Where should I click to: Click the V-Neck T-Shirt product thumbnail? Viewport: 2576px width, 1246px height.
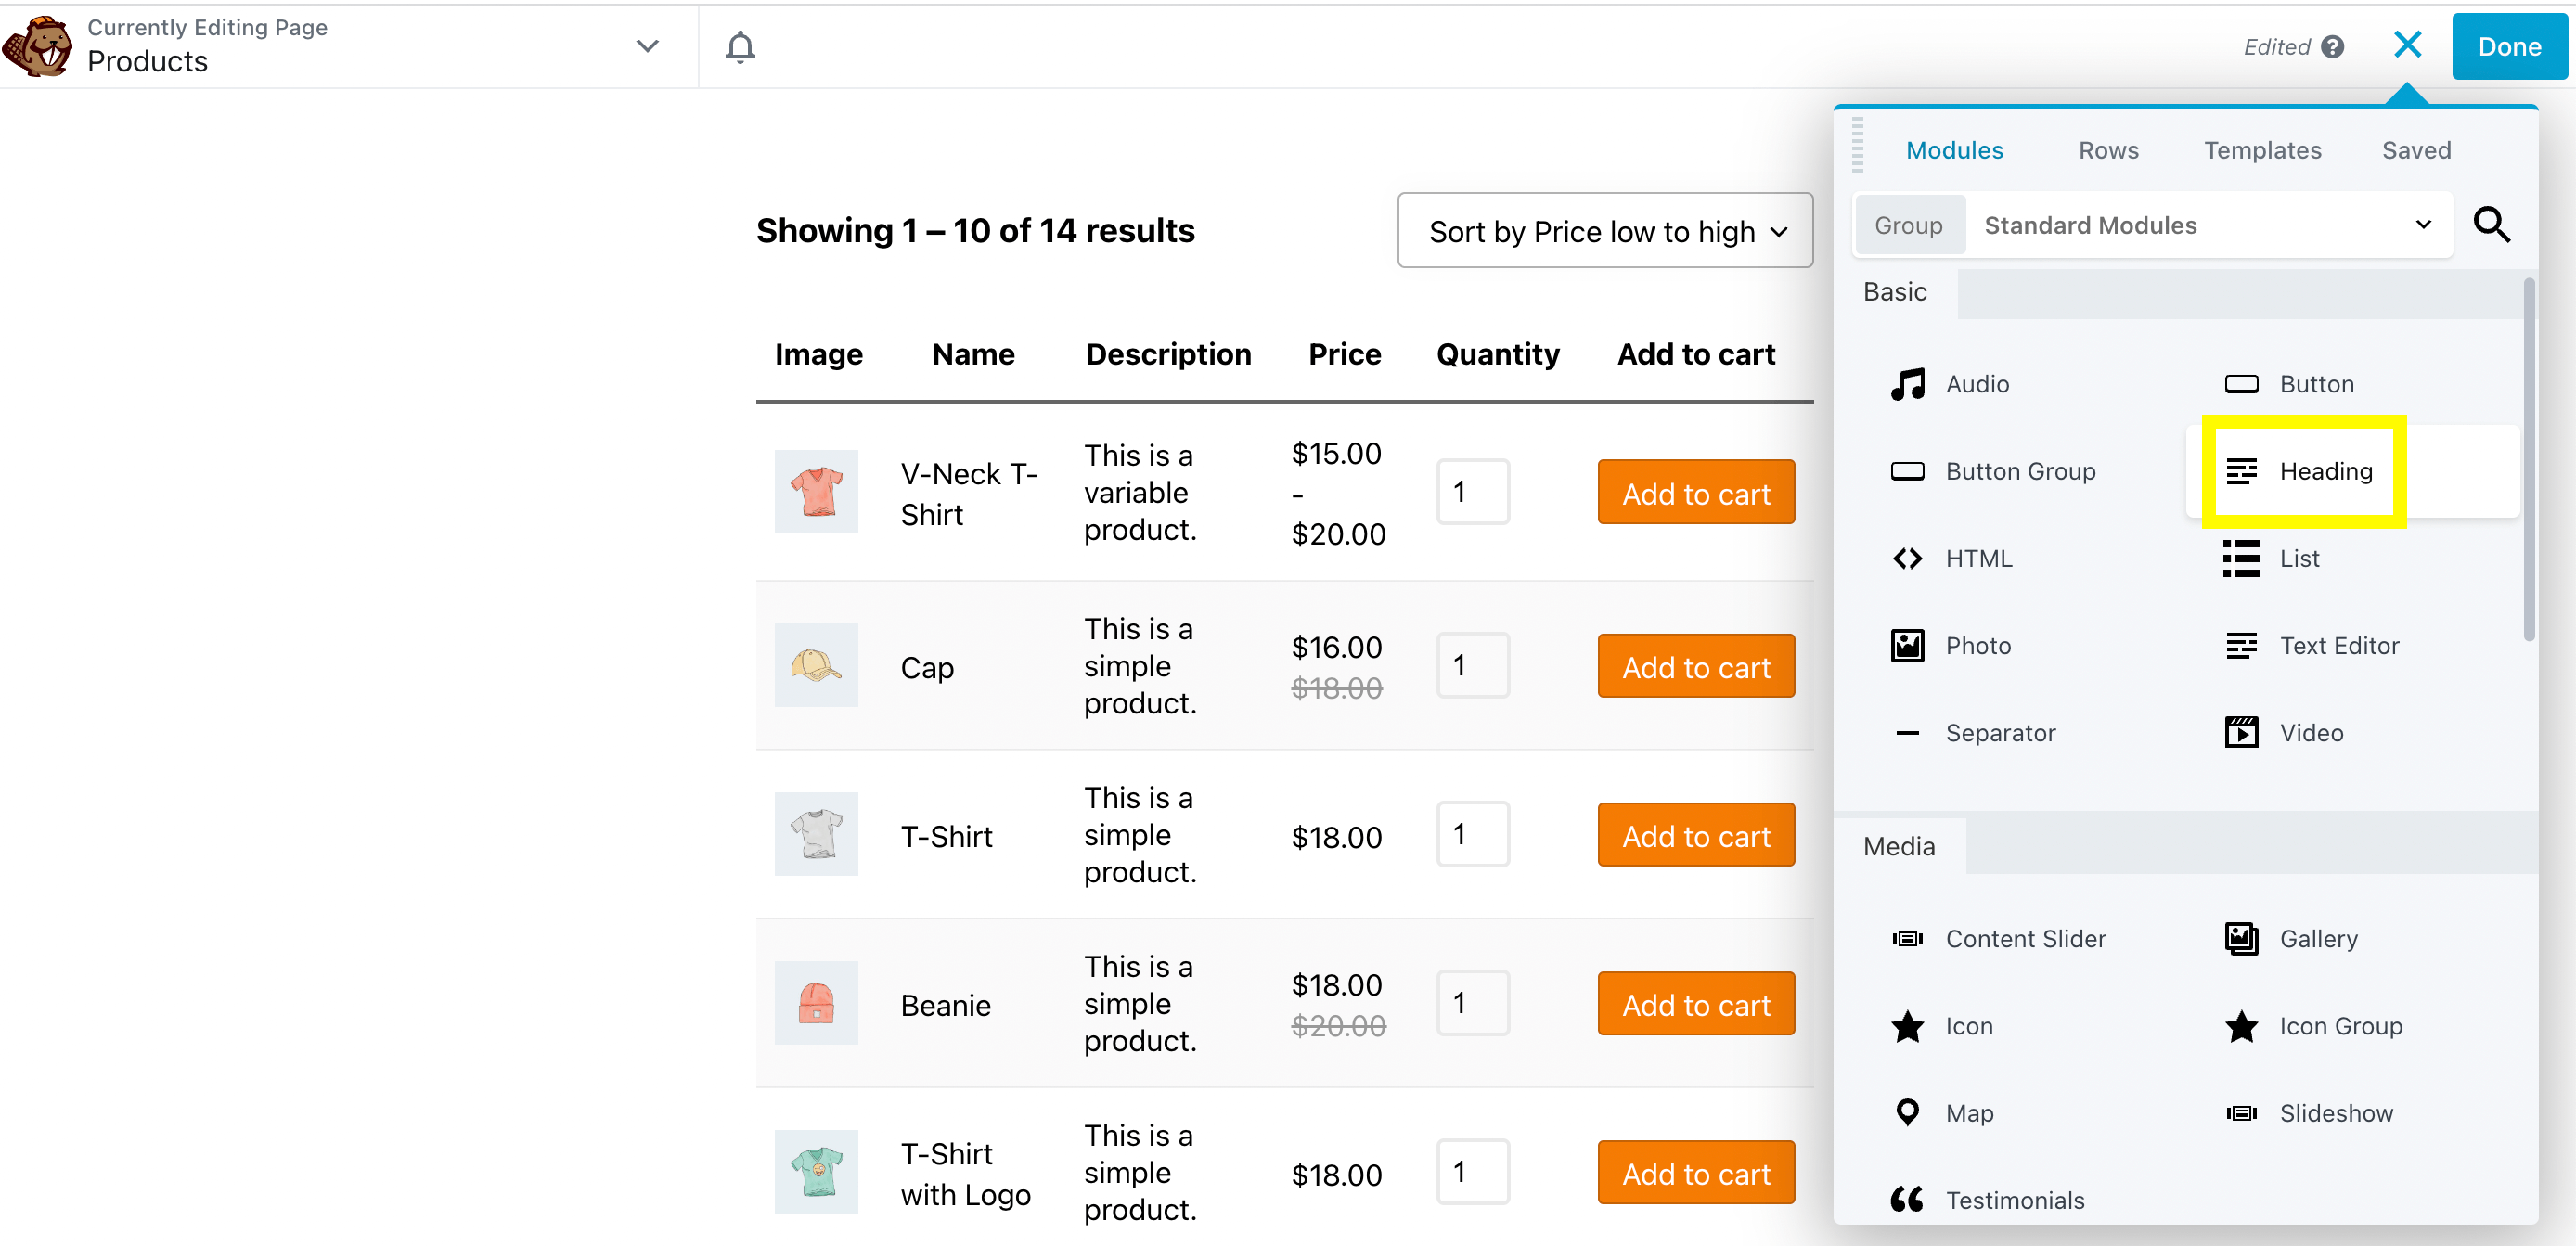[816, 492]
